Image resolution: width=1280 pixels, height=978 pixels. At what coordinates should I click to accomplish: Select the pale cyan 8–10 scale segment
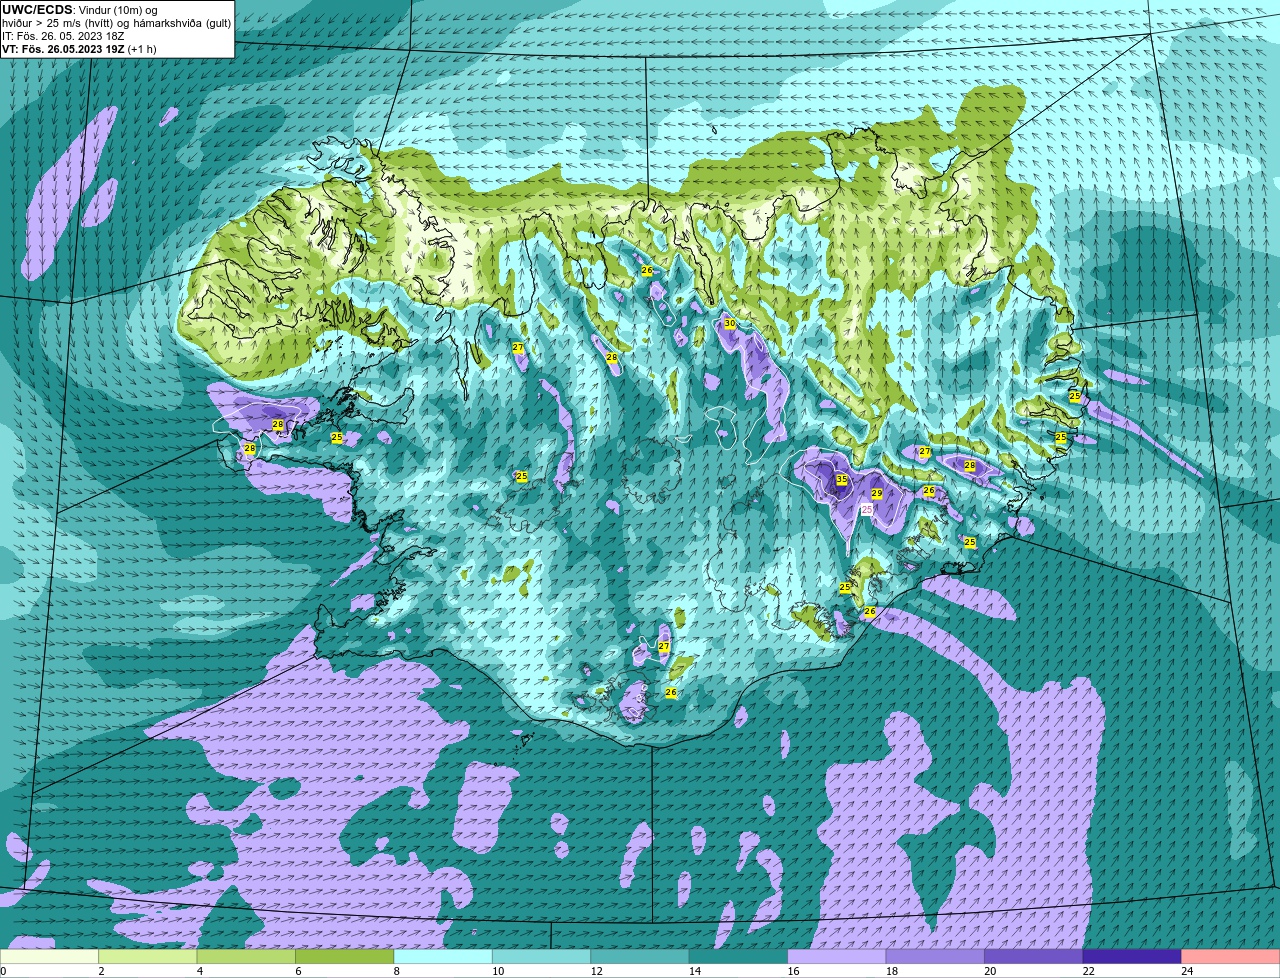[444, 956]
